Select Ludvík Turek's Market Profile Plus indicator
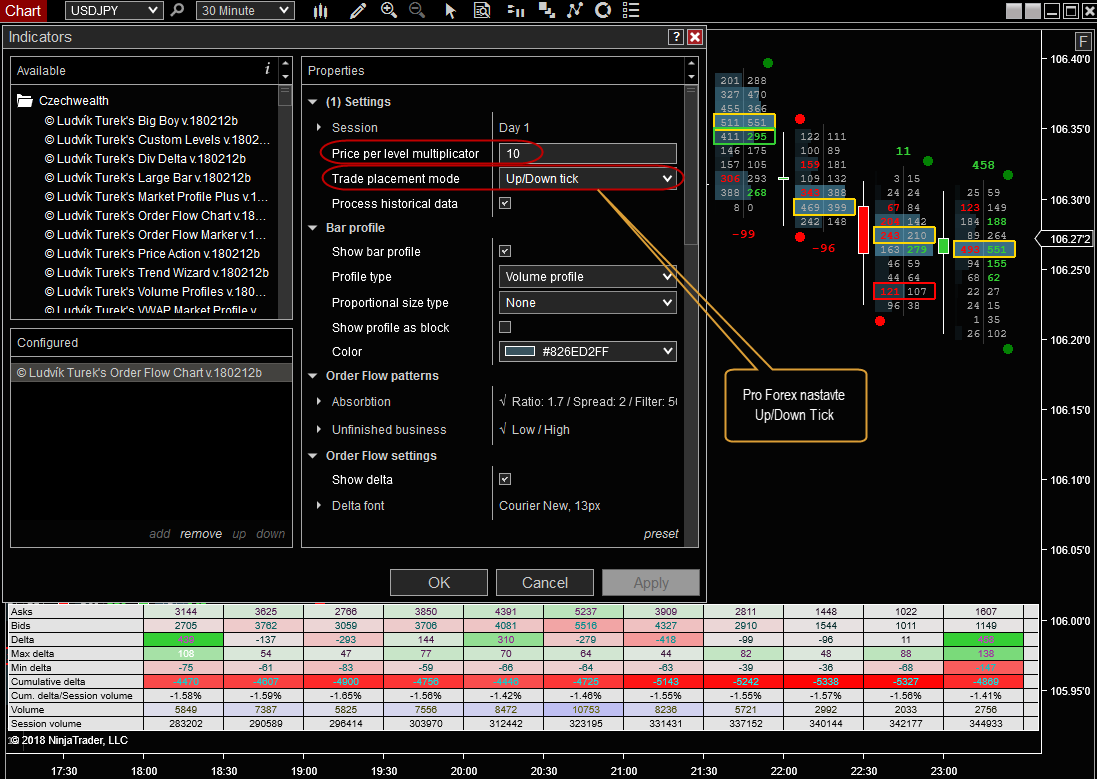The image size is (1097, 779). click(x=157, y=197)
